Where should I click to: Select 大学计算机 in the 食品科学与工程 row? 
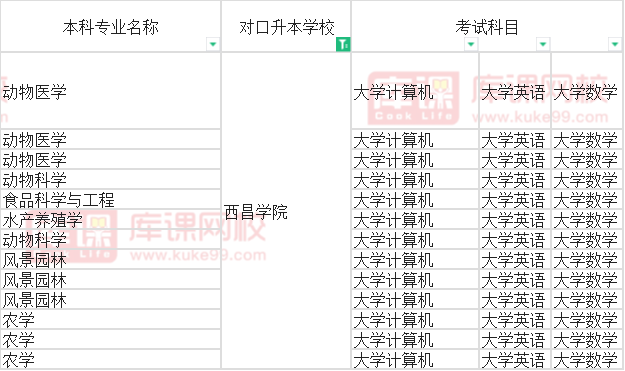tap(415, 199)
